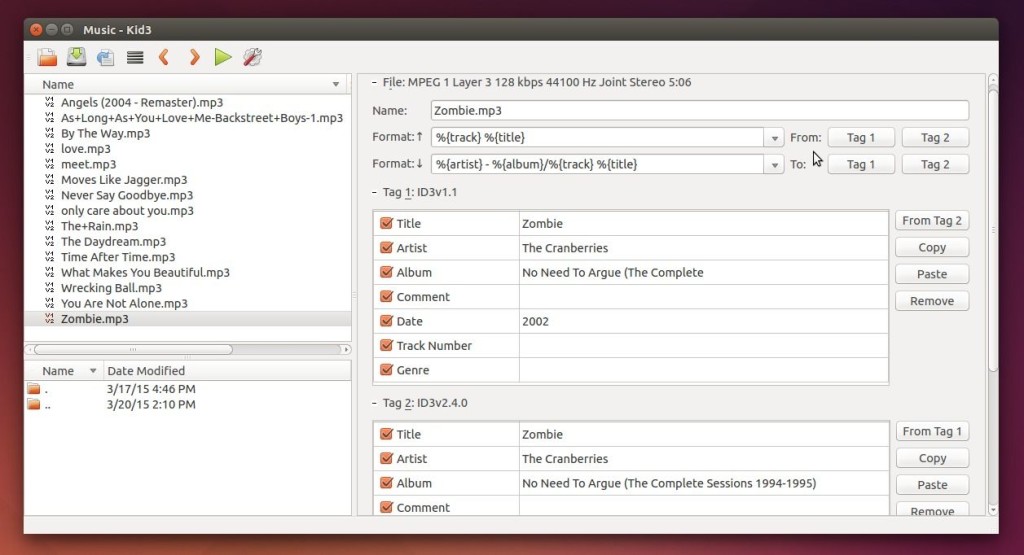1024x555 pixels.
Task: Click tag icon beside Never Say Goodbye.mp3
Action: (50, 195)
